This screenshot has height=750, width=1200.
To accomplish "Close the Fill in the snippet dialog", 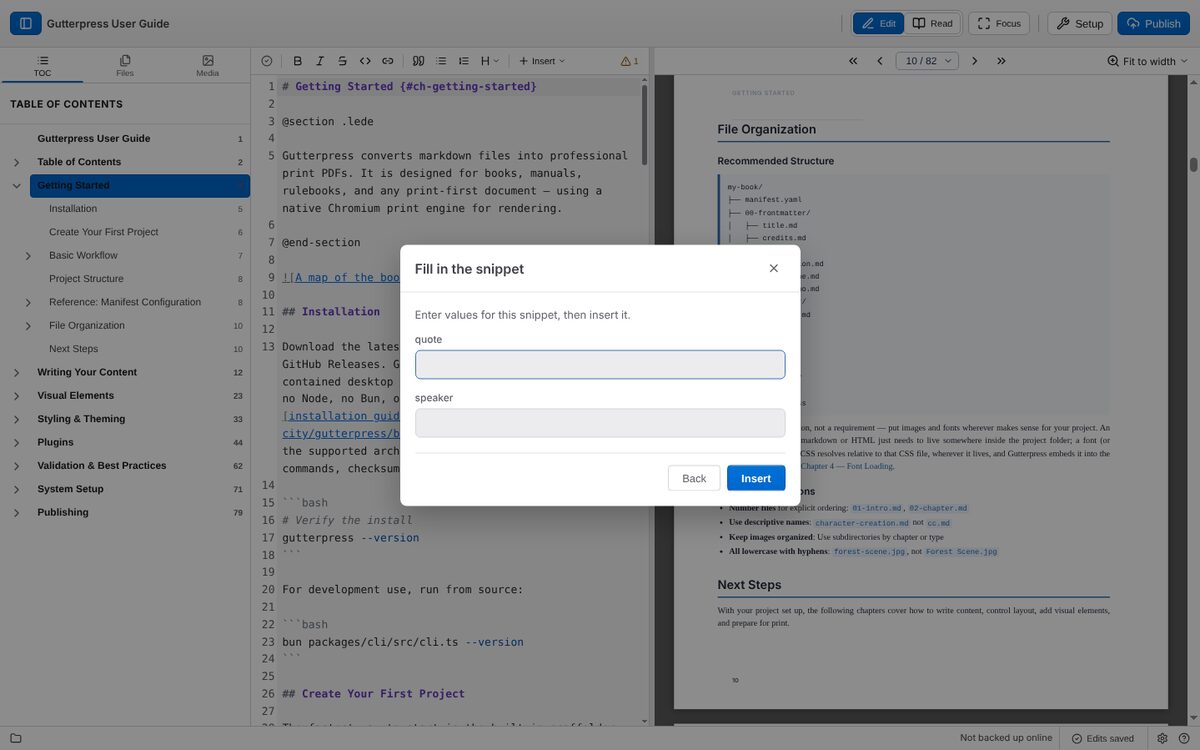I will 773,268.
